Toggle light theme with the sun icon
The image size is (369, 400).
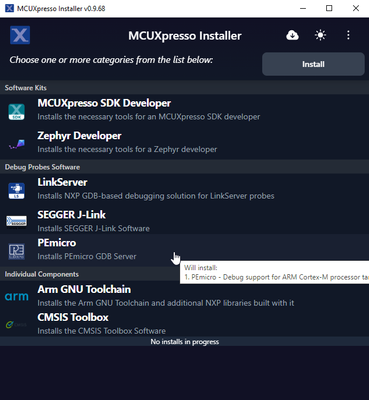click(320, 35)
